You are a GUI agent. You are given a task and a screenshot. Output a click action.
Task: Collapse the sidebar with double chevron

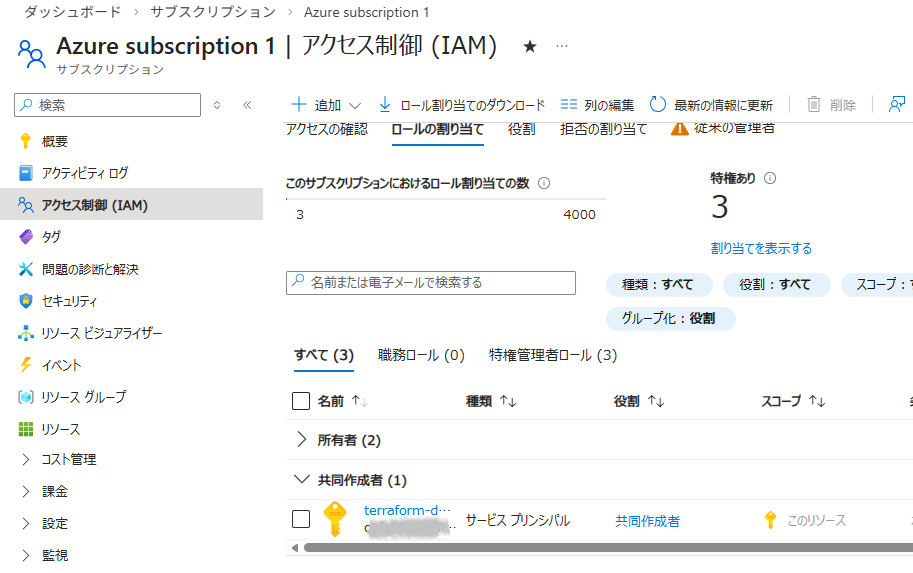247,105
